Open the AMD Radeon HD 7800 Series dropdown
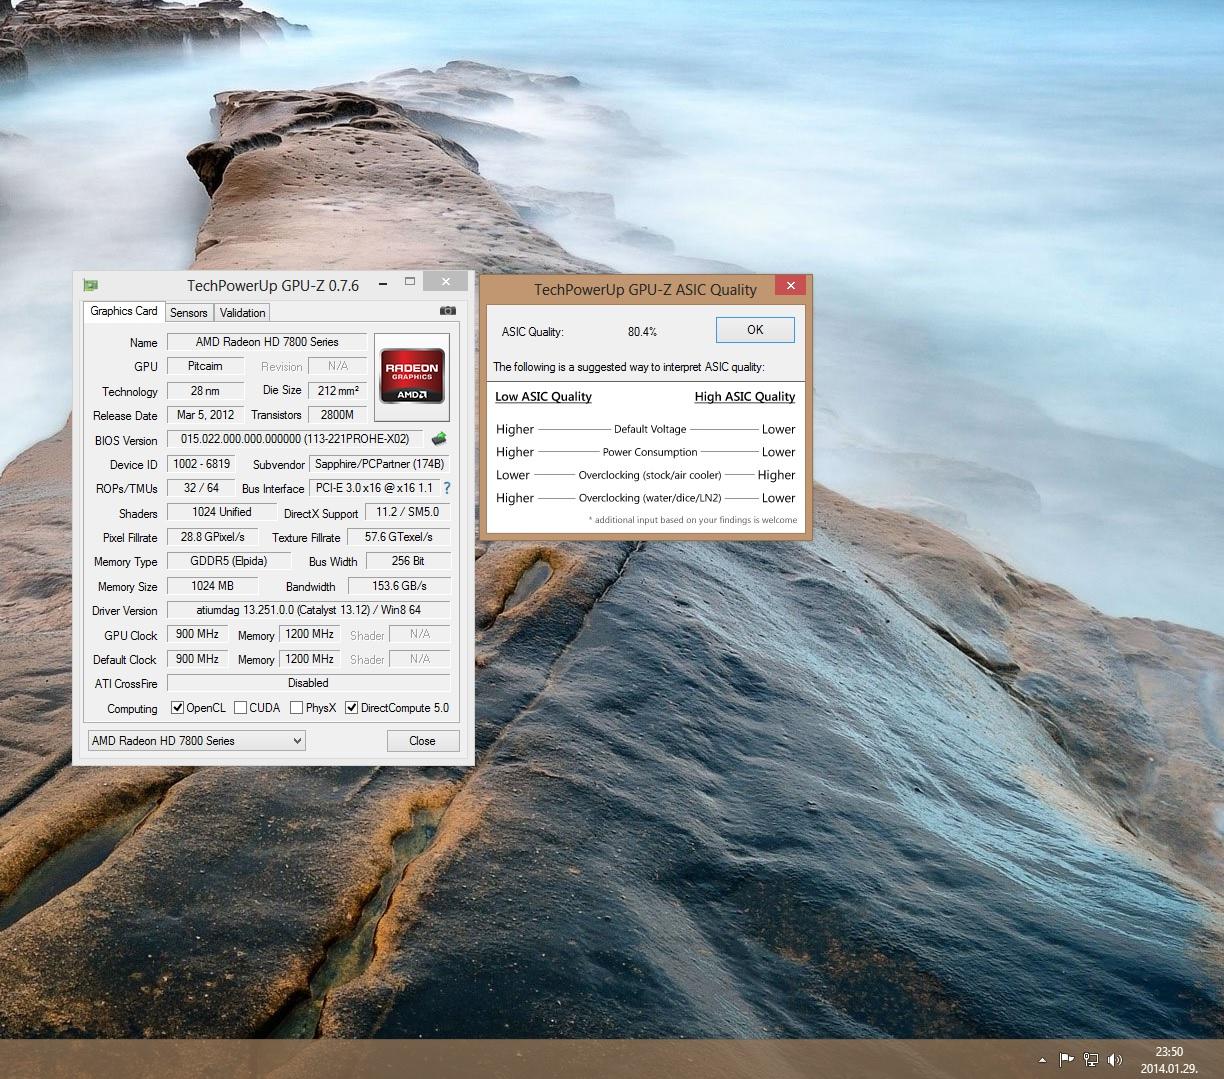 (x=197, y=741)
